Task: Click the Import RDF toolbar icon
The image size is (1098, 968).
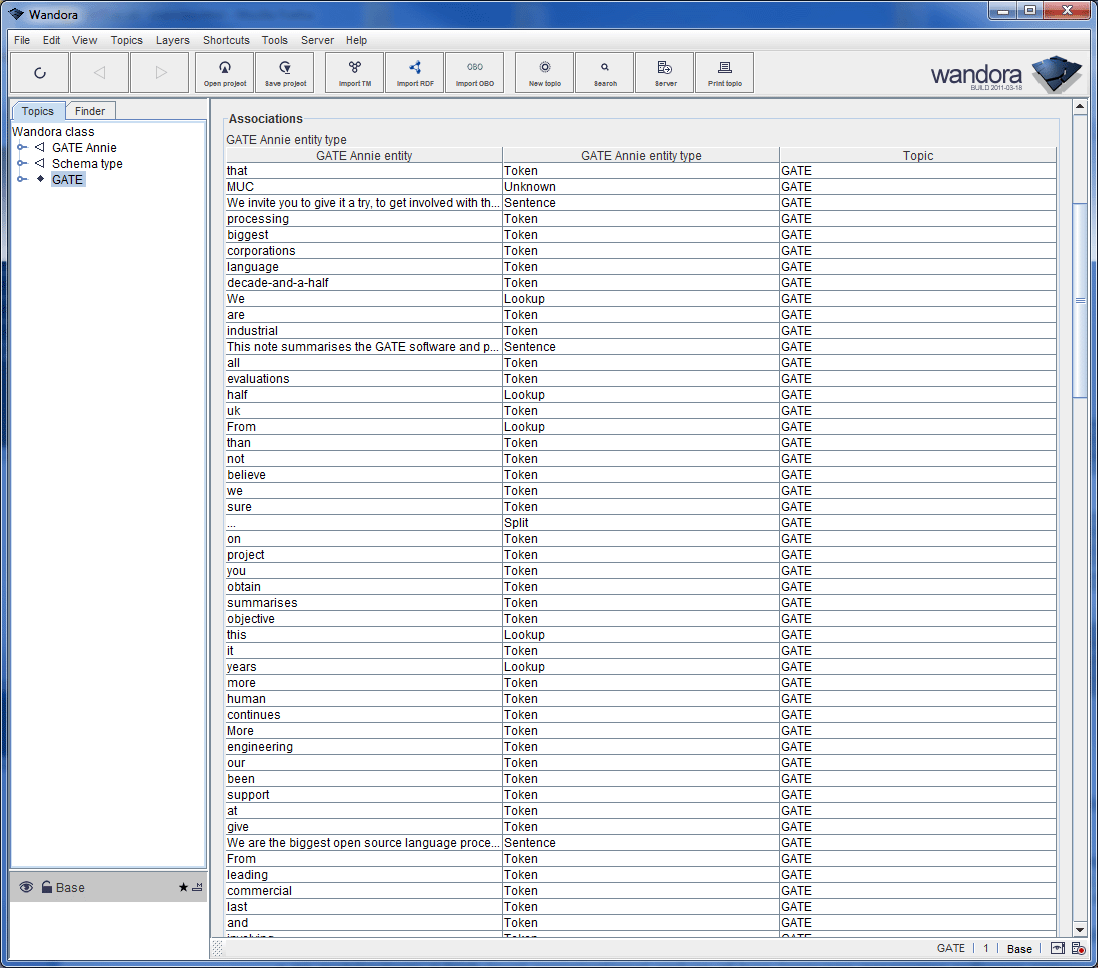Action: 415,73
